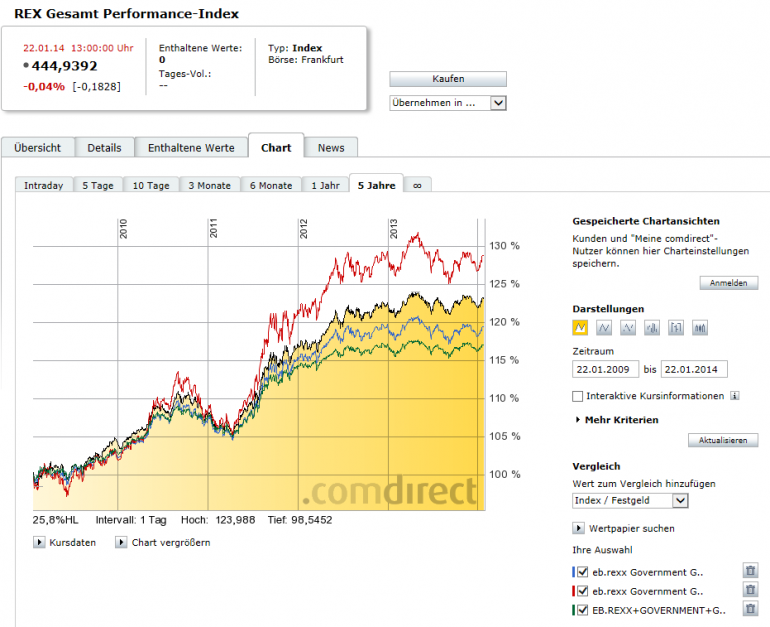This screenshot has height=627, width=770.
Task: Click the 2012 year marker on chart
Action: coord(303,229)
